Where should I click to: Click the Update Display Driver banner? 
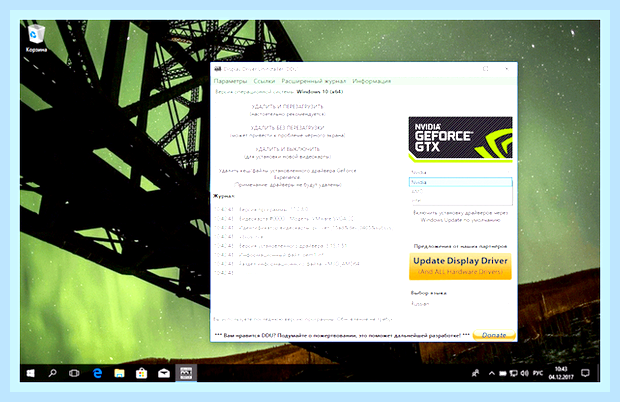460,266
